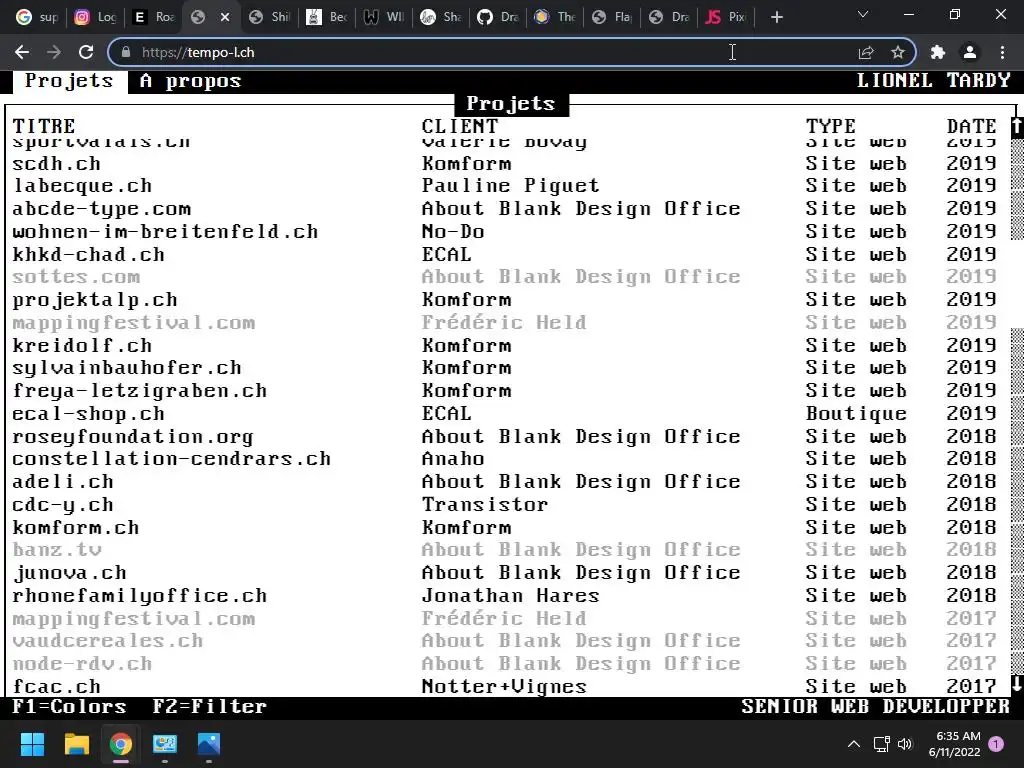Switch to the Google 'sup' tab

pyautogui.click(x=37, y=17)
